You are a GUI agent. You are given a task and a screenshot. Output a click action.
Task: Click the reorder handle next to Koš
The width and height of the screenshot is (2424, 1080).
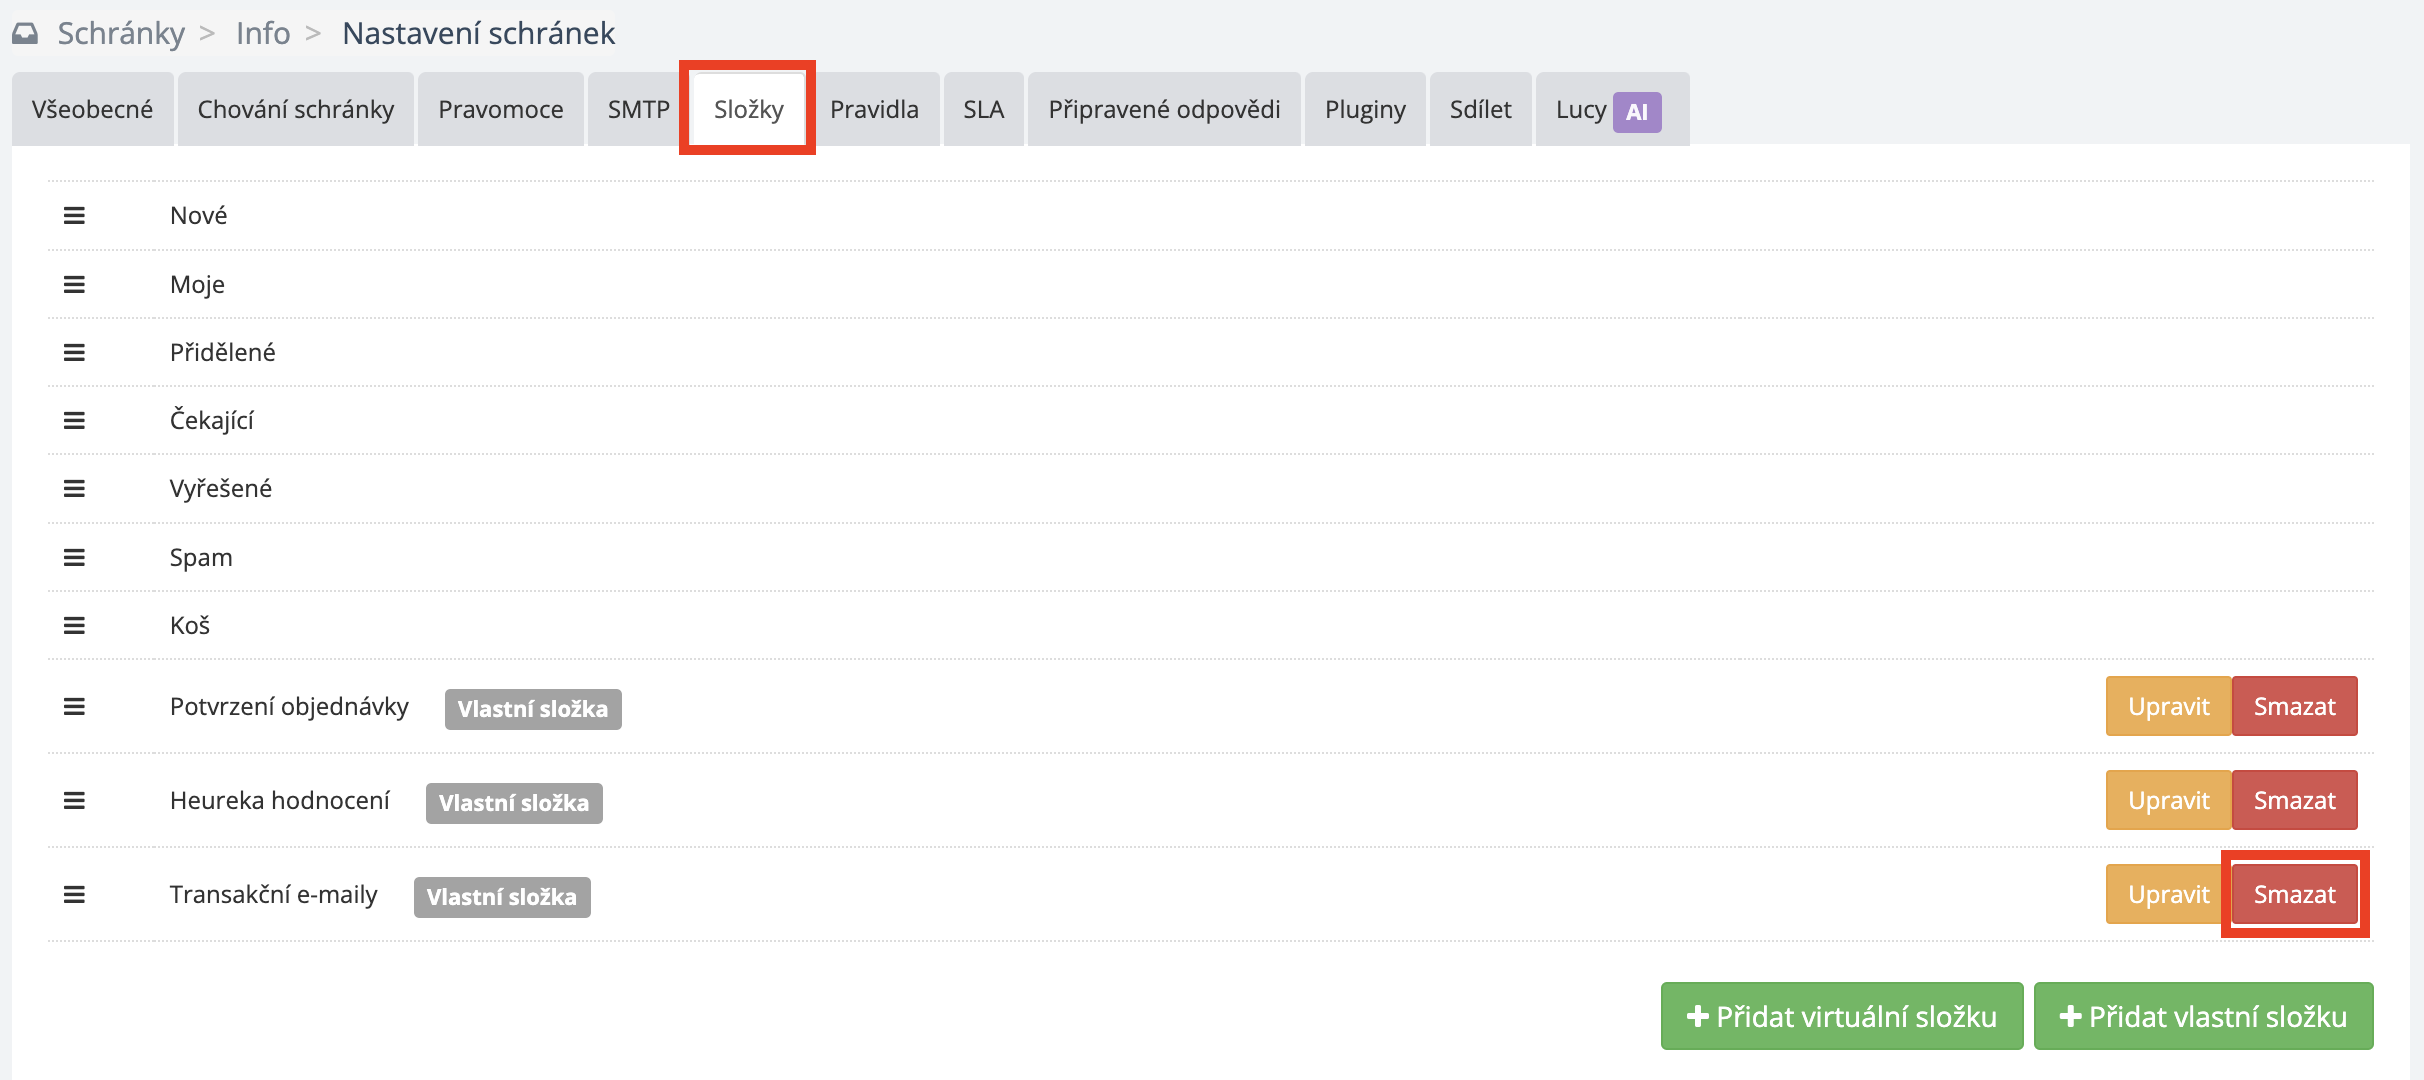pos(74,625)
